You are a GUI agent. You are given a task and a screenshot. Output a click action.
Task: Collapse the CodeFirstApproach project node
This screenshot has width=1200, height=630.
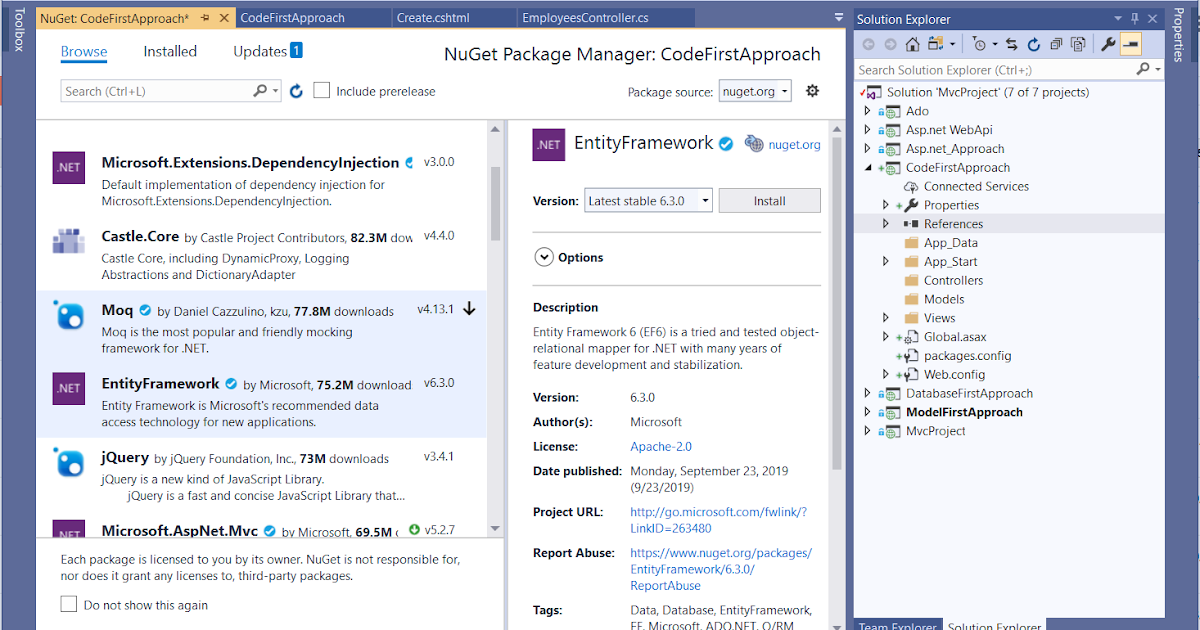pos(867,168)
